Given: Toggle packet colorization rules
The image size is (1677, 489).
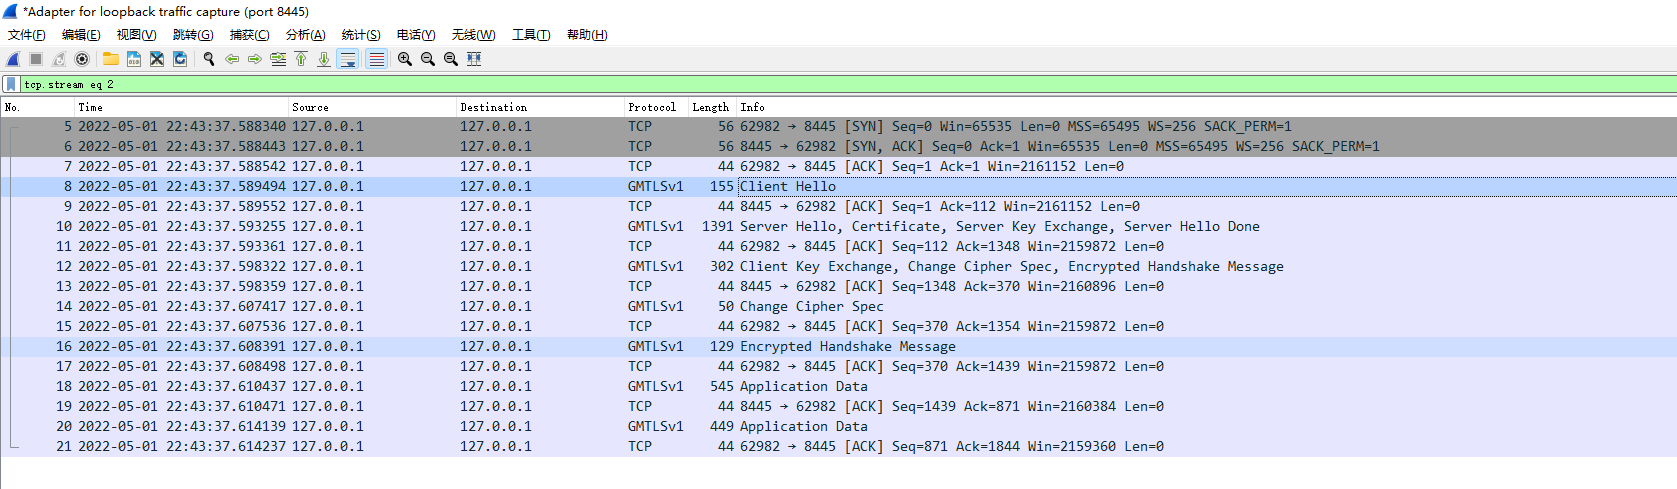Looking at the screenshot, I should pyautogui.click(x=376, y=59).
